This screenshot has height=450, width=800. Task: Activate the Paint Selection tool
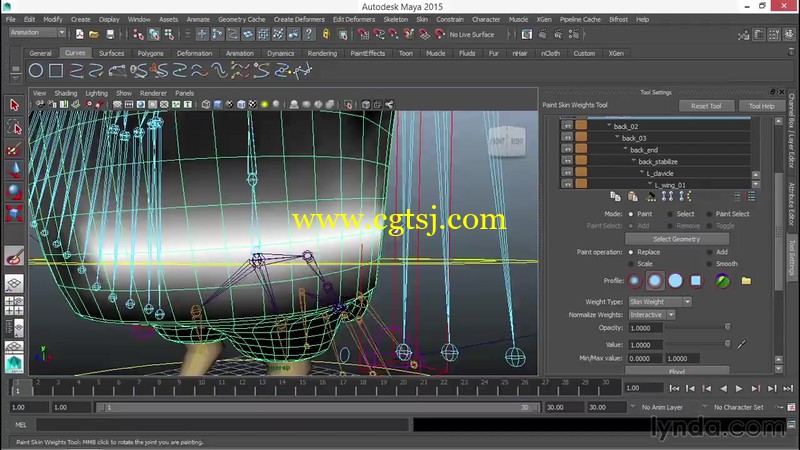[x=14, y=149]
